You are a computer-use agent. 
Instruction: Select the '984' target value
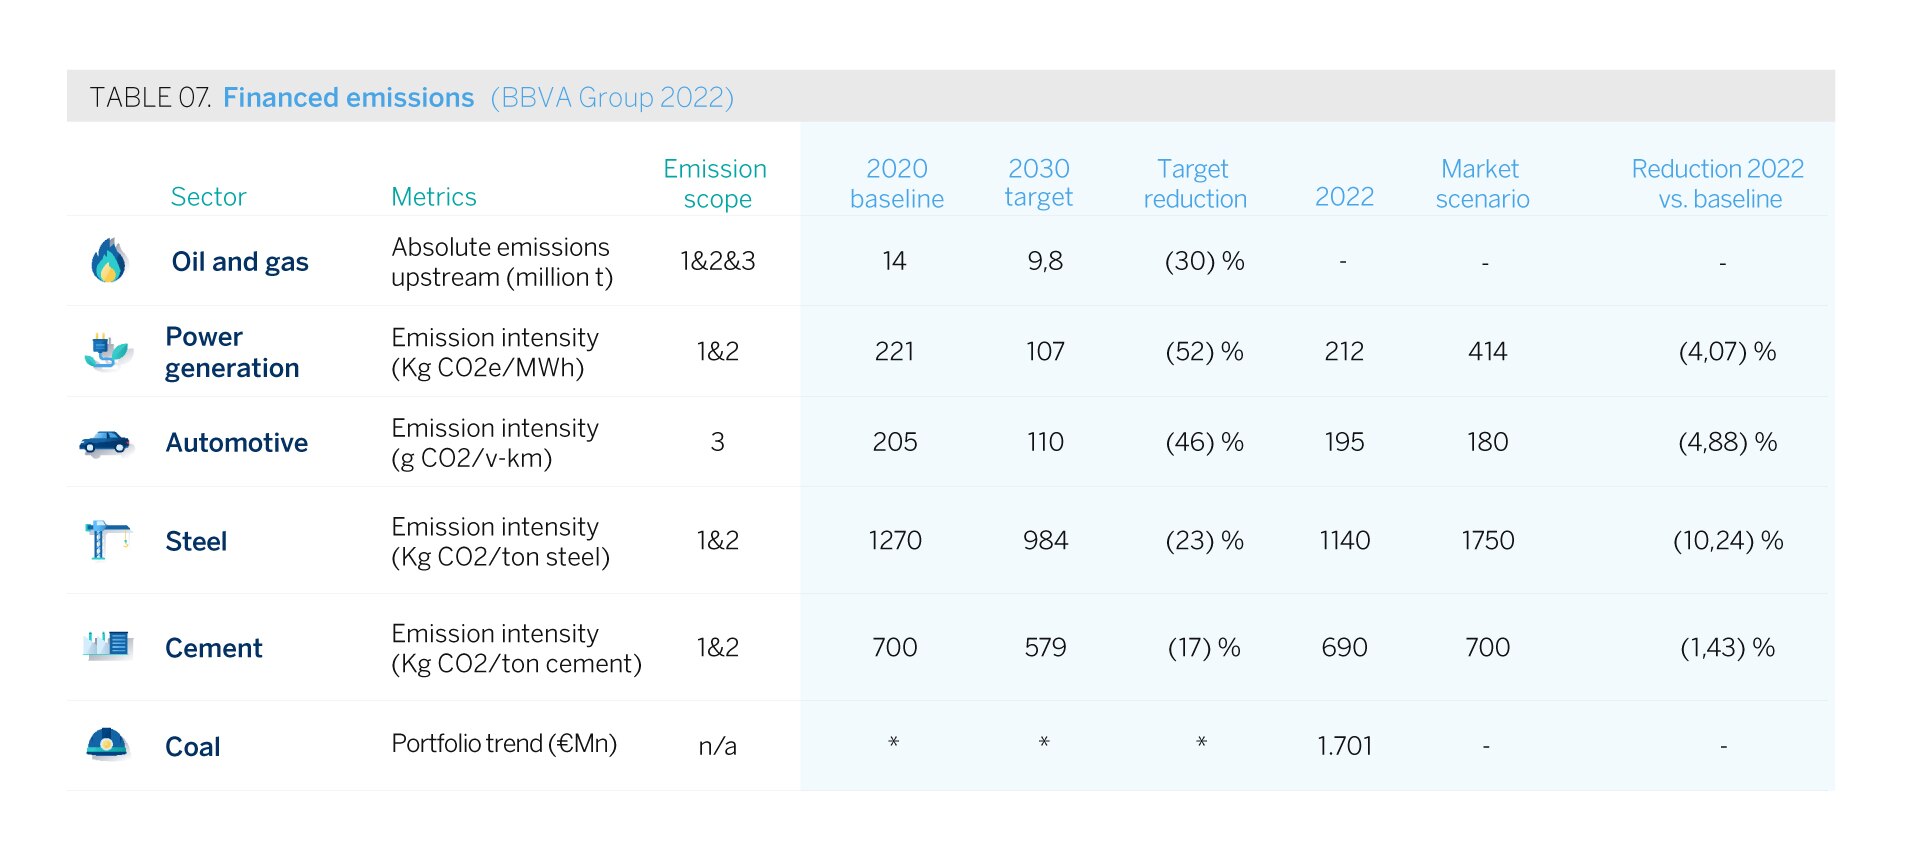point(1045,541)
